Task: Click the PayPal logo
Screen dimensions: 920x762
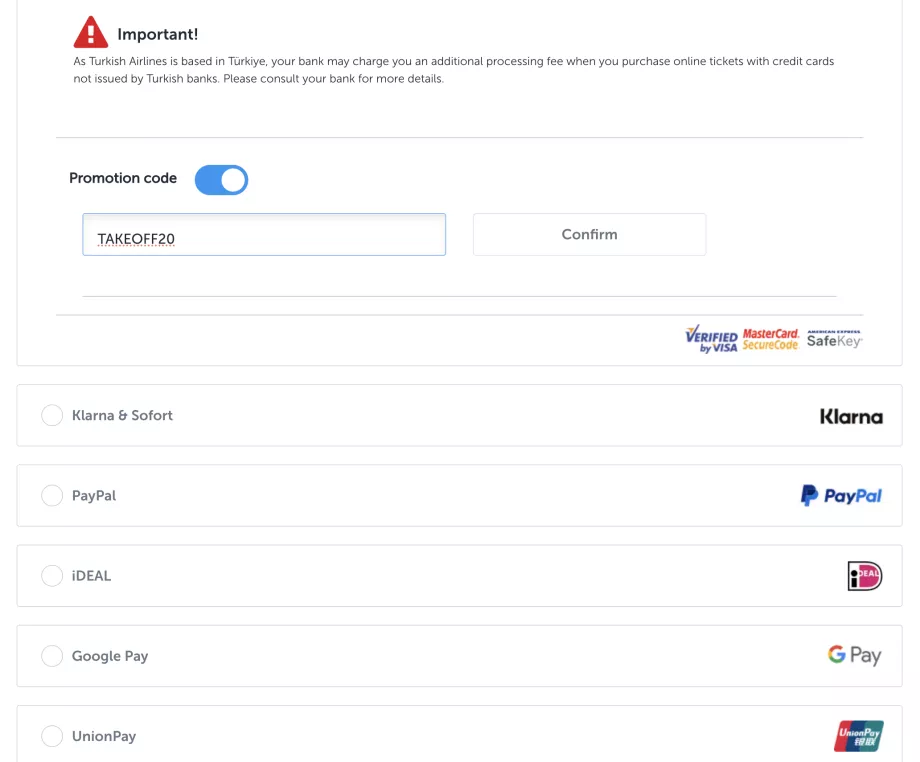Action: point(841,495)
